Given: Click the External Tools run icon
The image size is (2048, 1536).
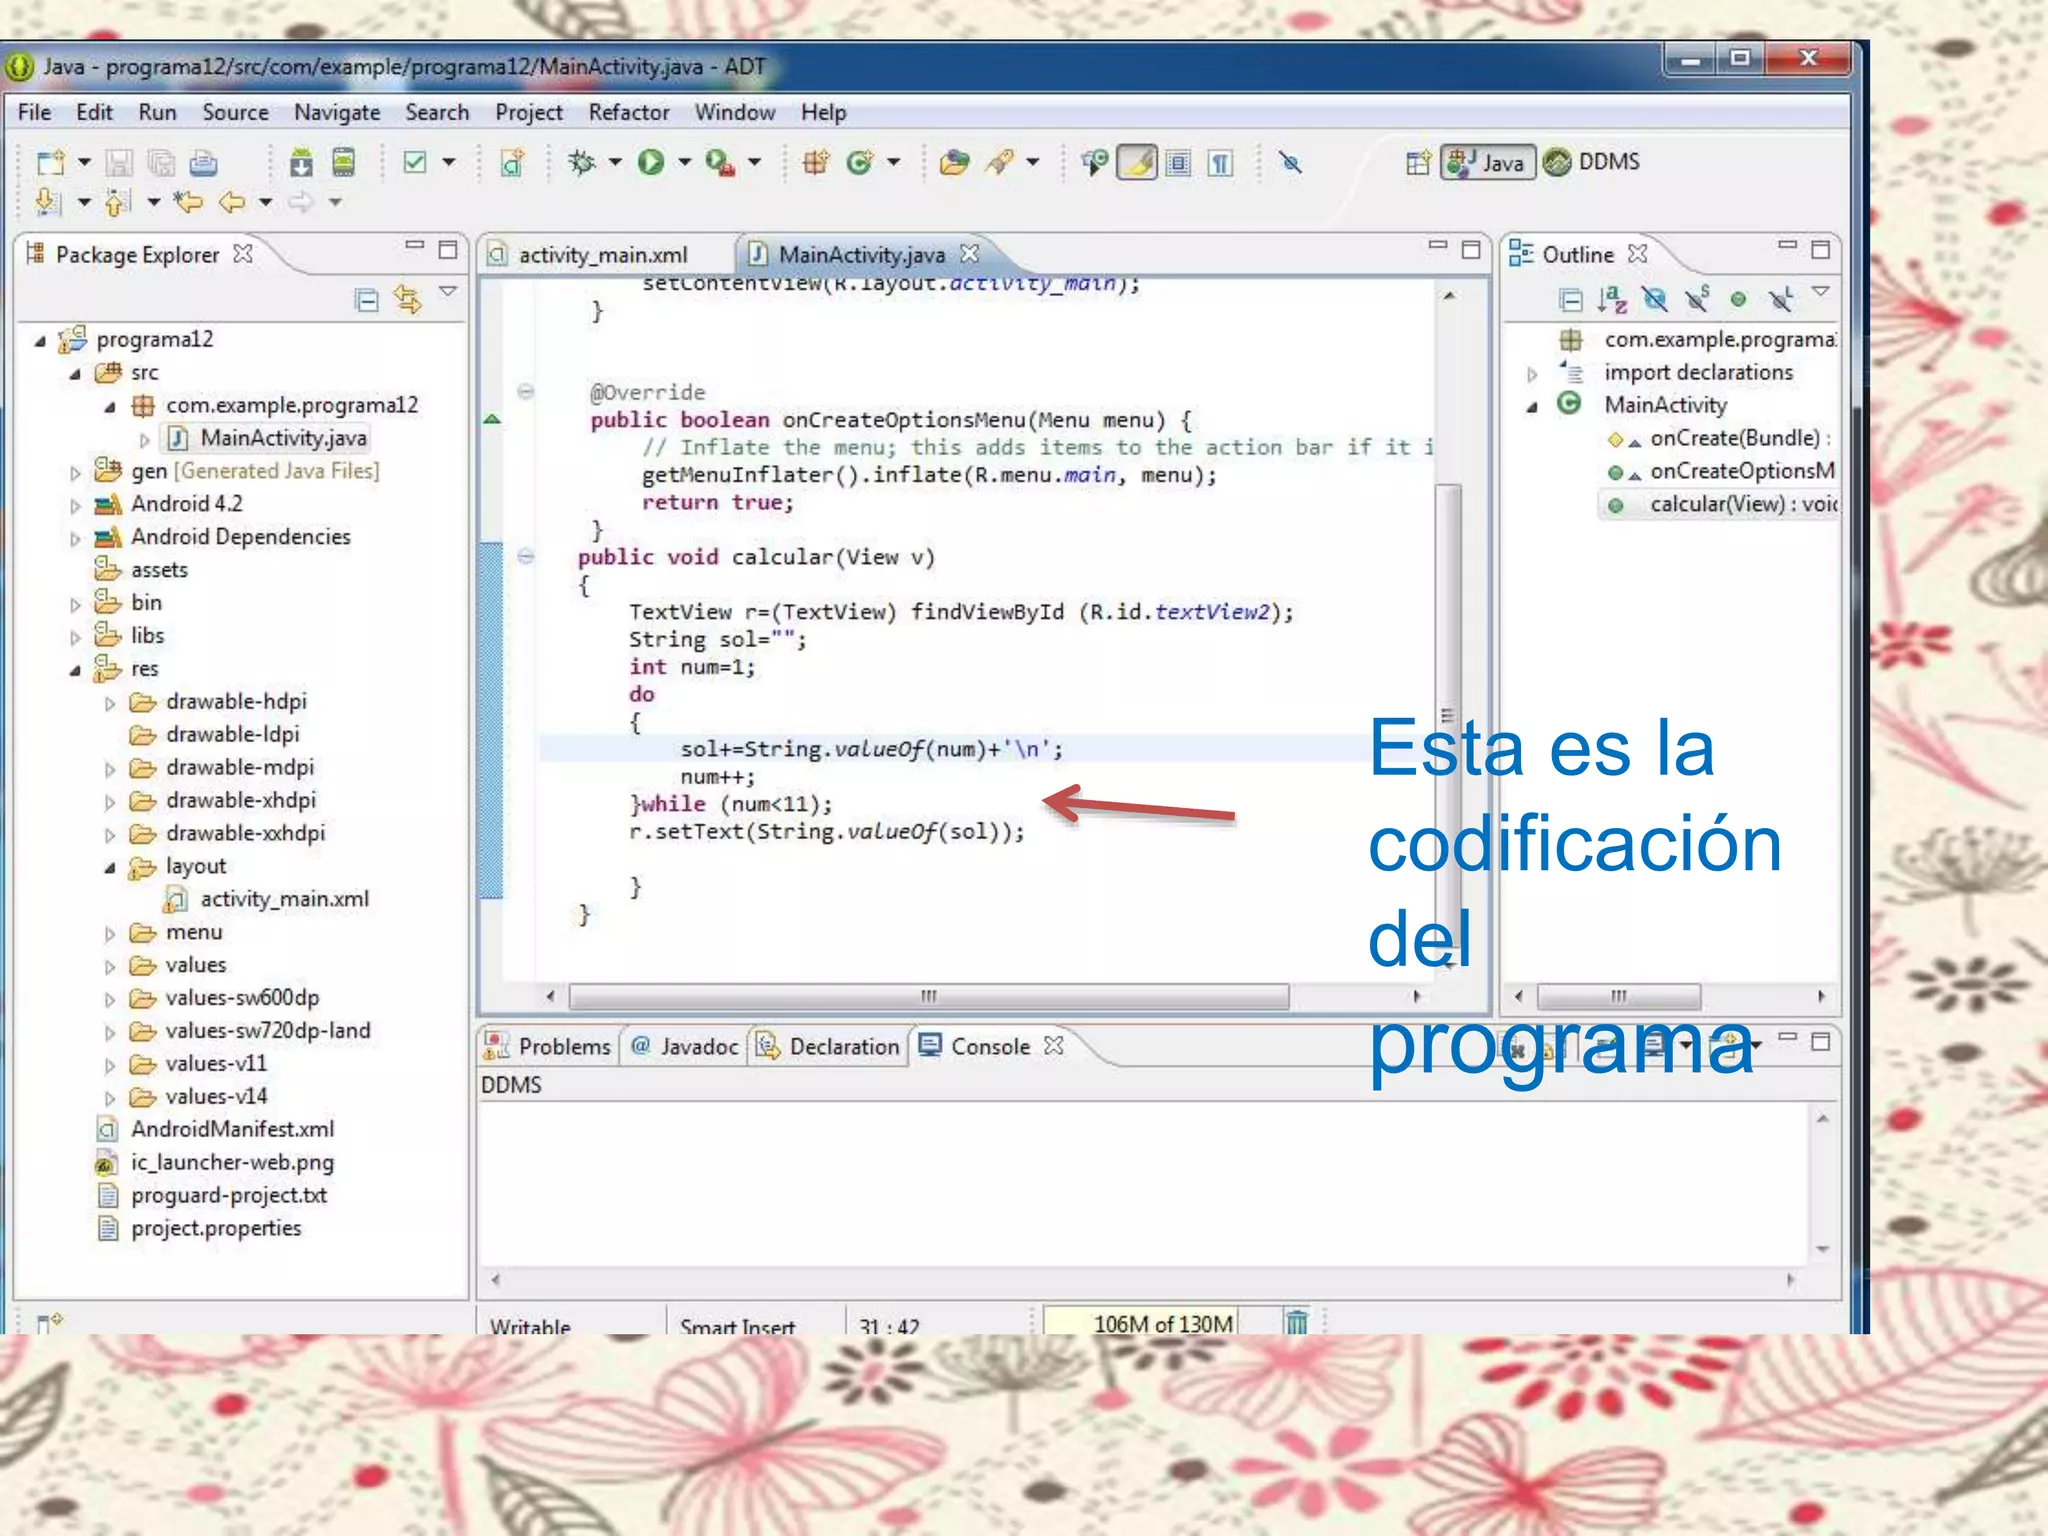Looking at the screenshot, I should coord(720,162).
